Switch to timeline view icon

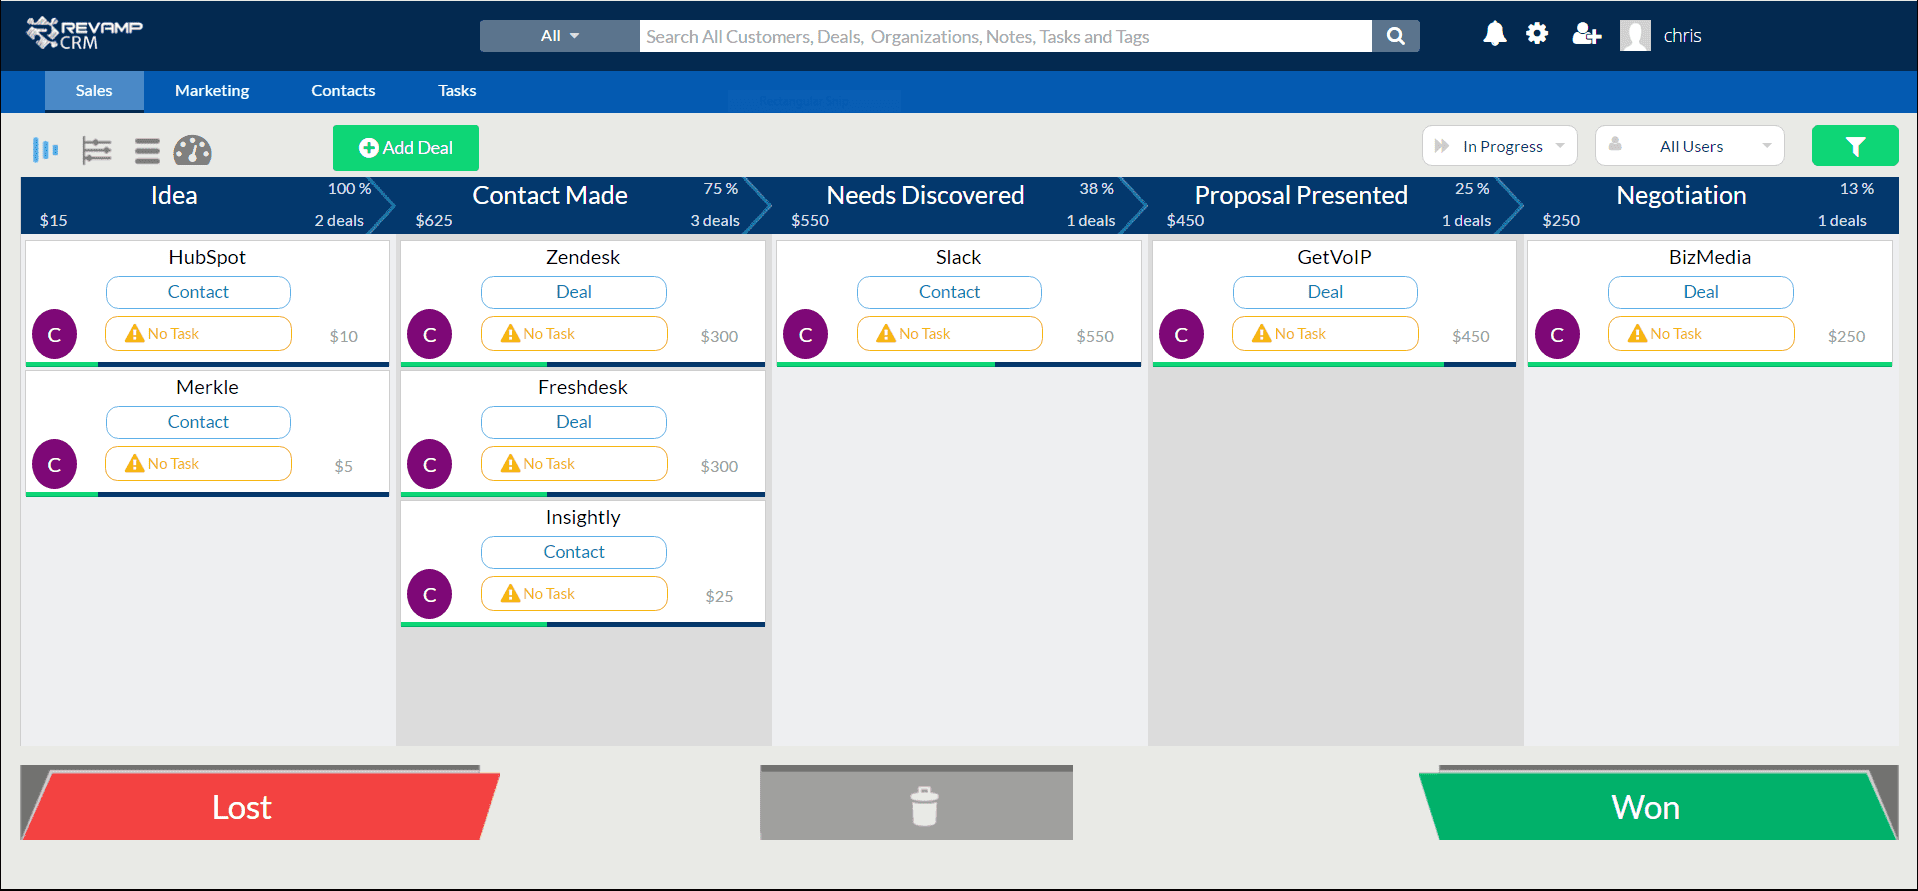click(x=96, y=150)
